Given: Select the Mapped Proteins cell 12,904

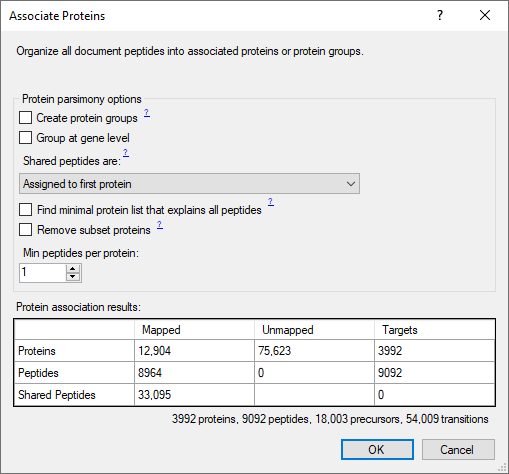Looking at the screenshot, I should [194, 351].
